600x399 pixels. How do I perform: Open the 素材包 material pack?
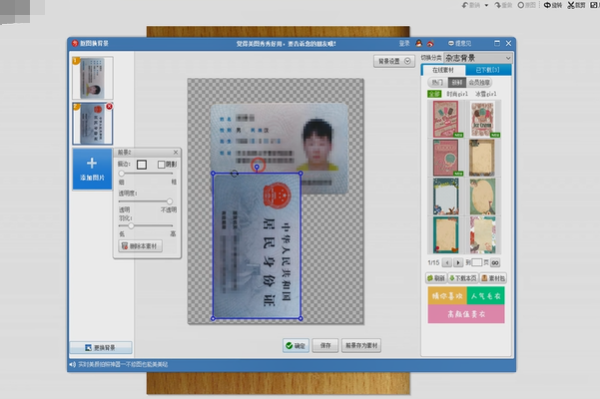493,278
